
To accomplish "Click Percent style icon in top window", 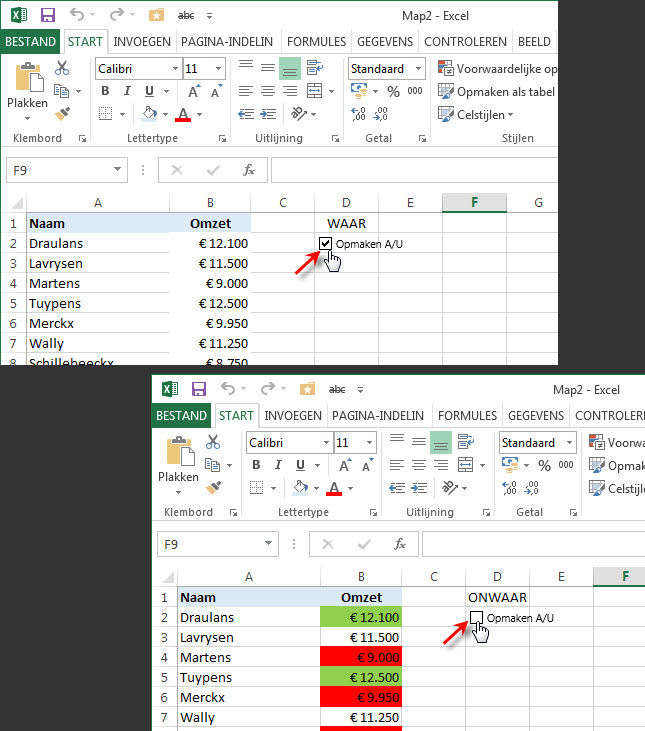I will [393, 91].
